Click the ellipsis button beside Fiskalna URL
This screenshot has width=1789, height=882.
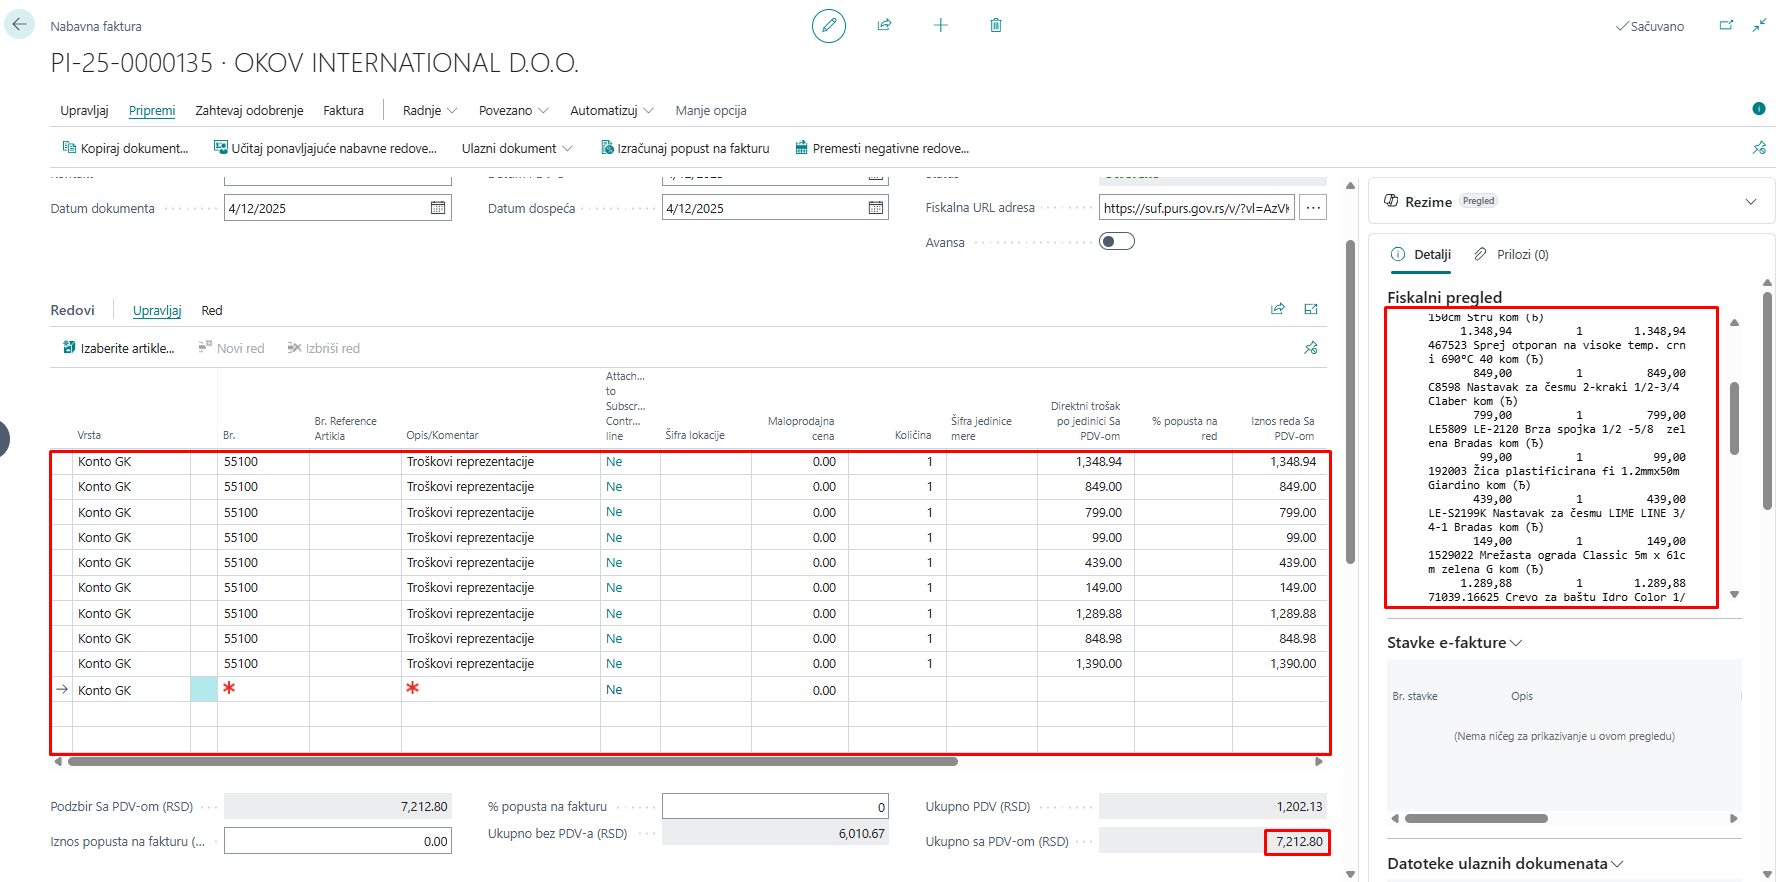coord(1313,208)
